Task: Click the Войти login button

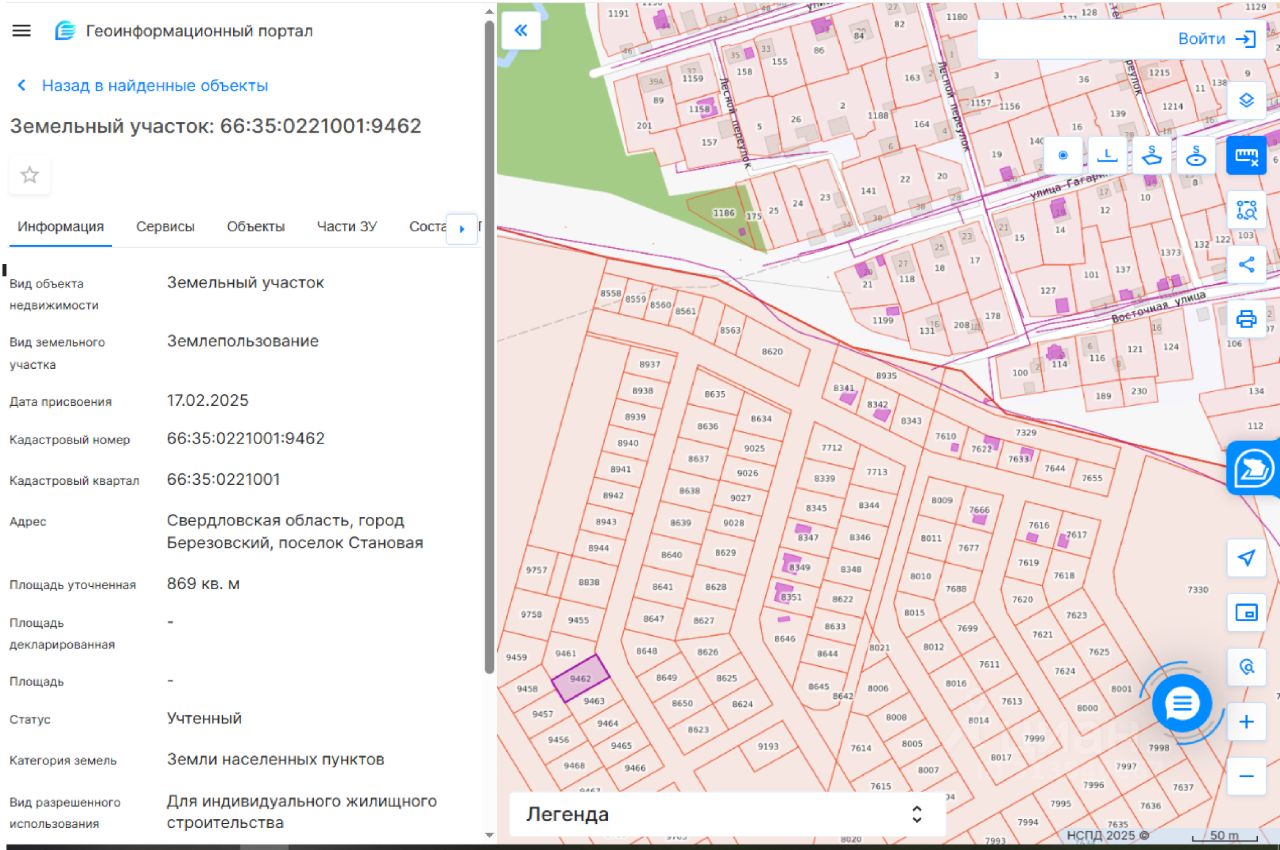Action: coord(1217,39)
